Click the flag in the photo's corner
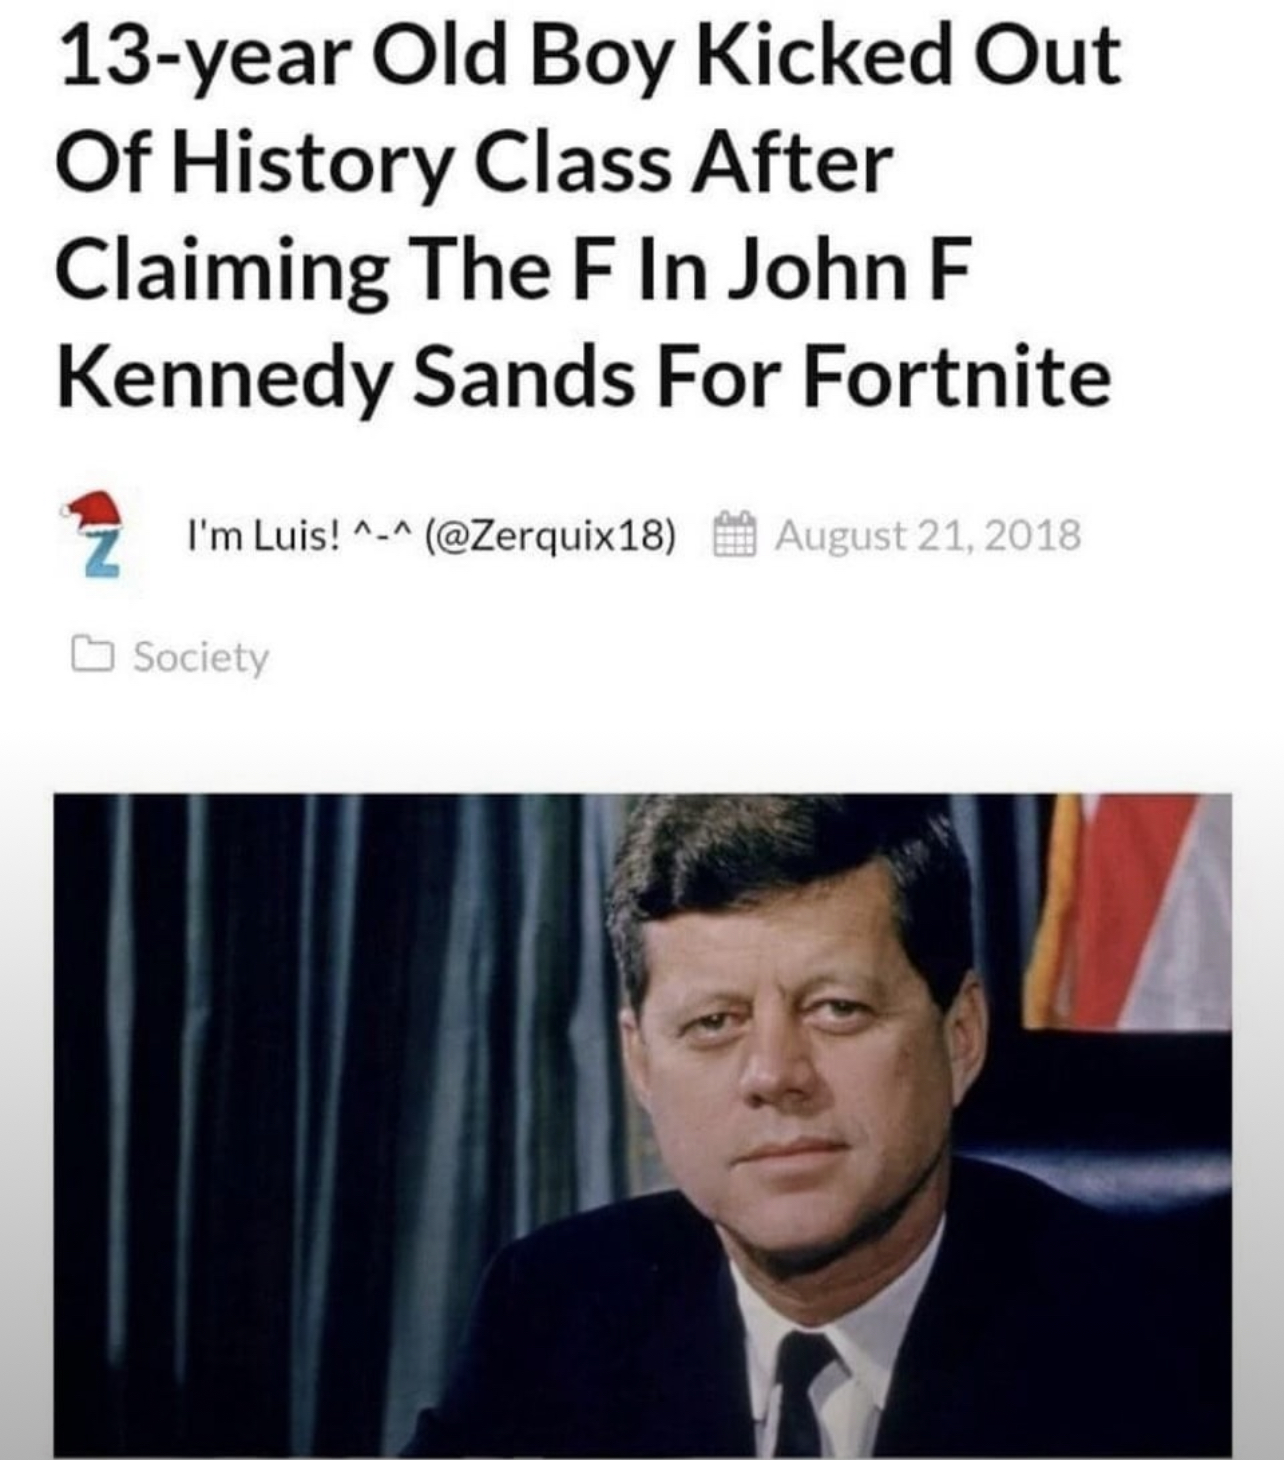1284x1460 pixels. tap(1130, 910)
